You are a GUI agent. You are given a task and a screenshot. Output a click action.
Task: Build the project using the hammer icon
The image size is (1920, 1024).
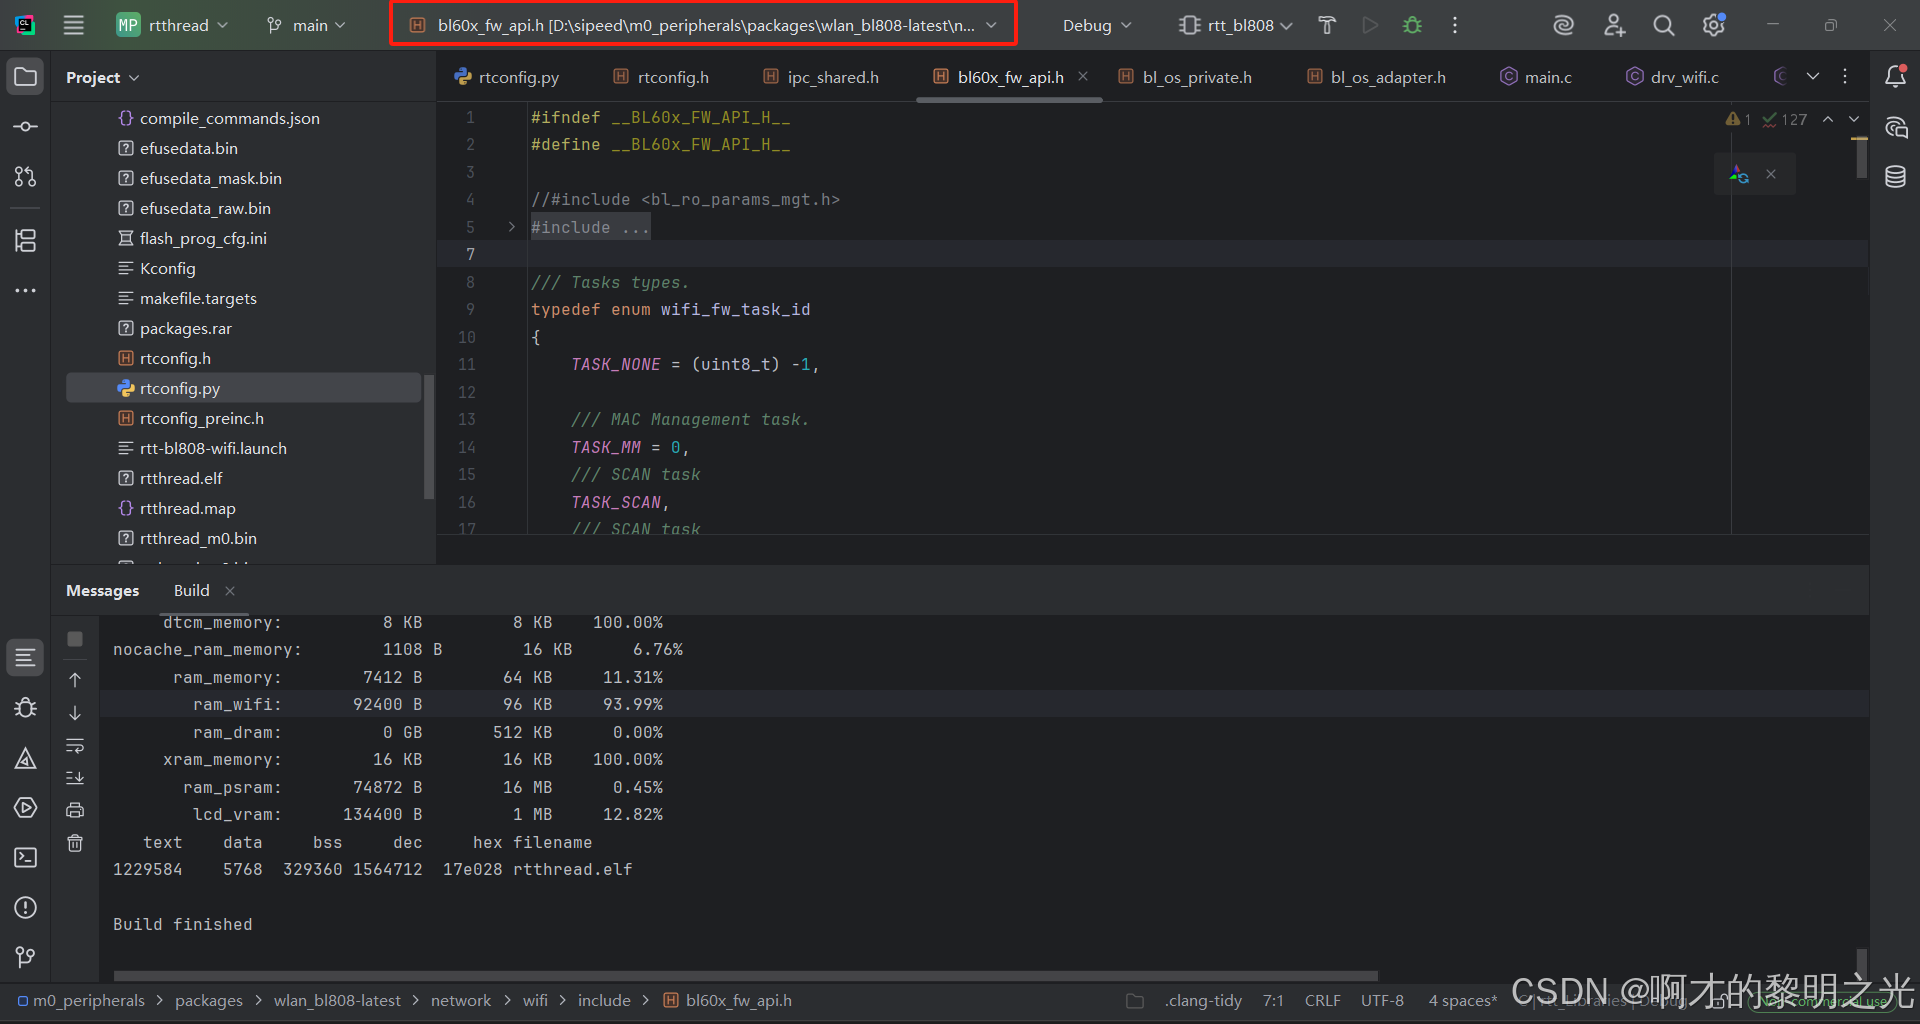point(1327,25)
